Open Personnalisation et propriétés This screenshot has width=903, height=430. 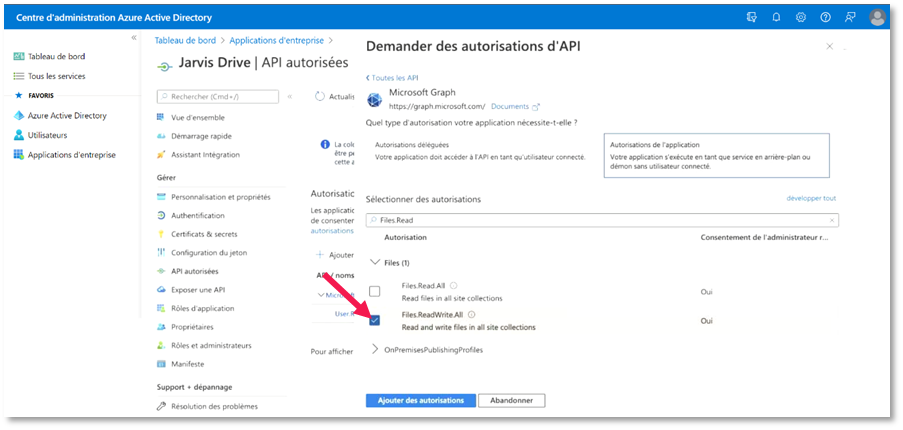[x=221, y=197]
